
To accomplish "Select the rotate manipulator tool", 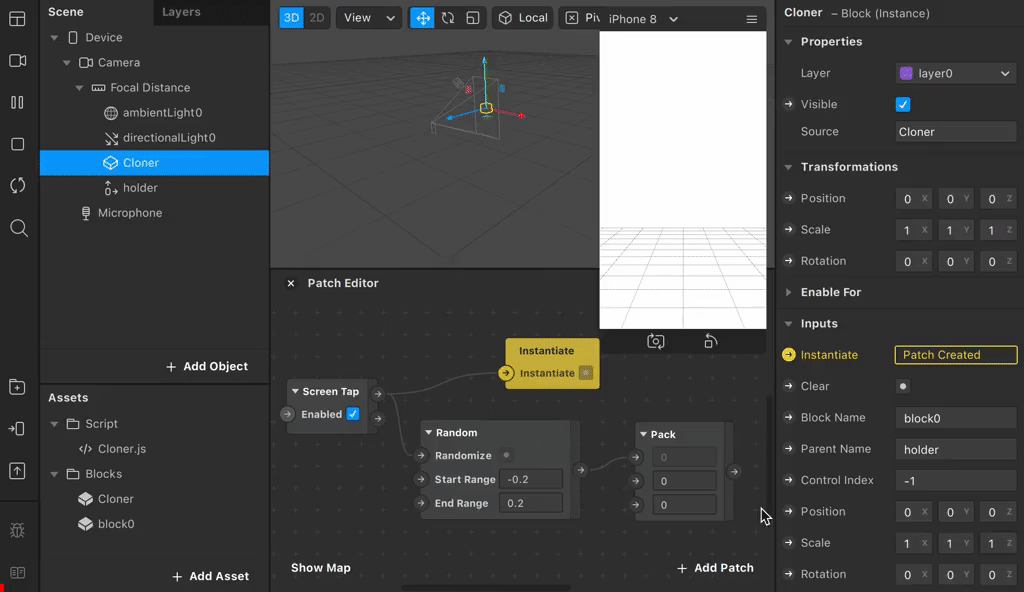I will [x=448, y=18].
